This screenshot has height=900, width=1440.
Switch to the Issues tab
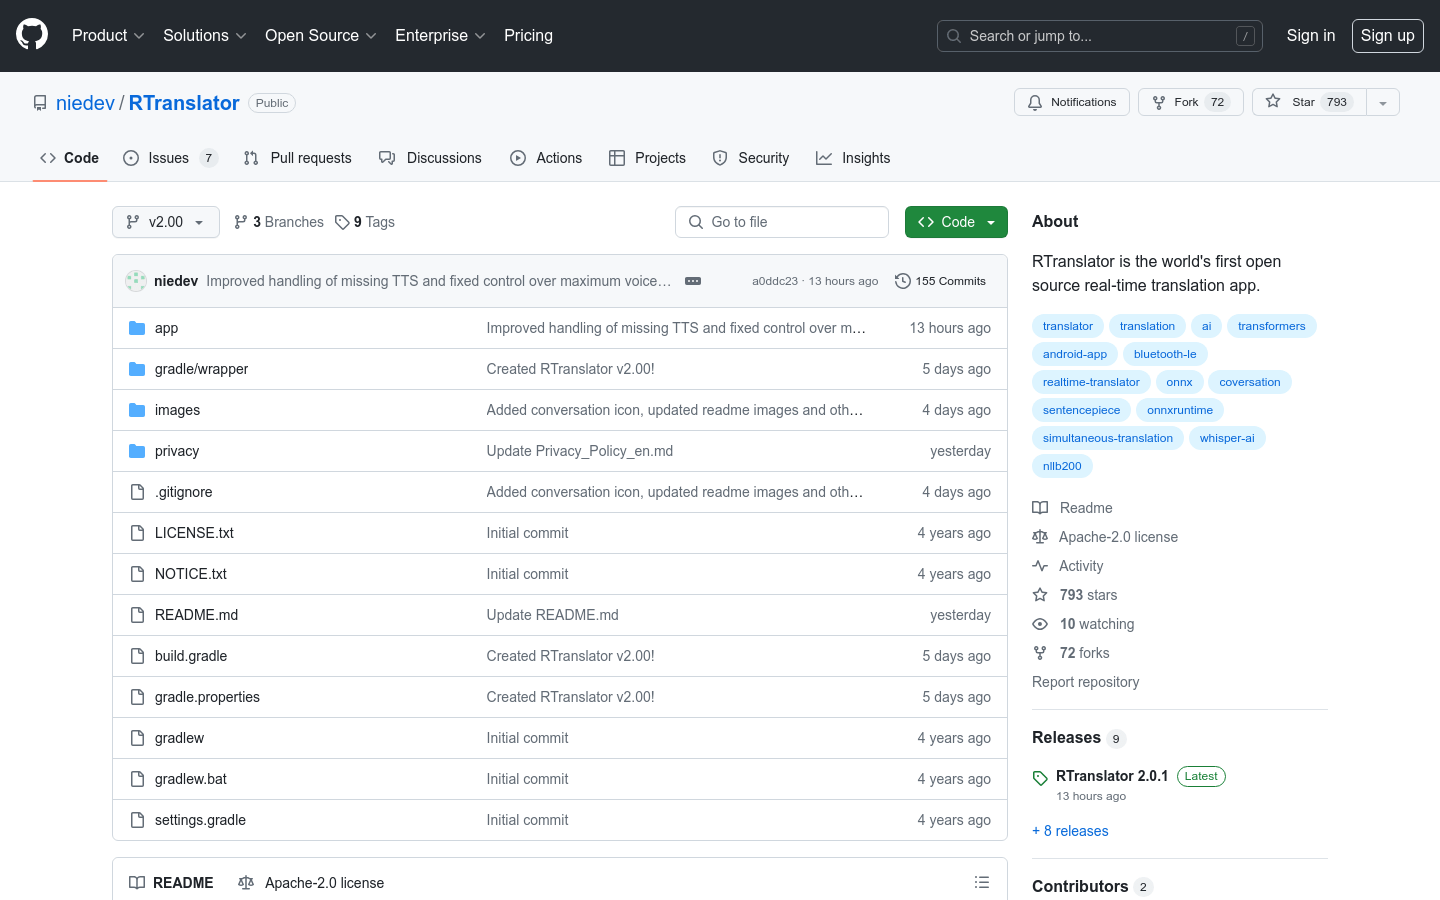pyautogui.click(x=170, y=158)
